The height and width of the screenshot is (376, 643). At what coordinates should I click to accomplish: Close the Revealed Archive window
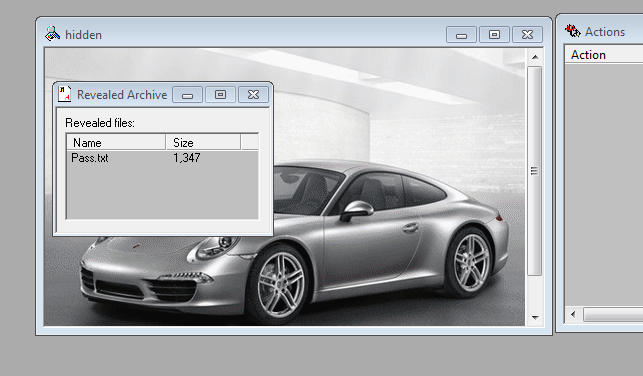(253, 95)
